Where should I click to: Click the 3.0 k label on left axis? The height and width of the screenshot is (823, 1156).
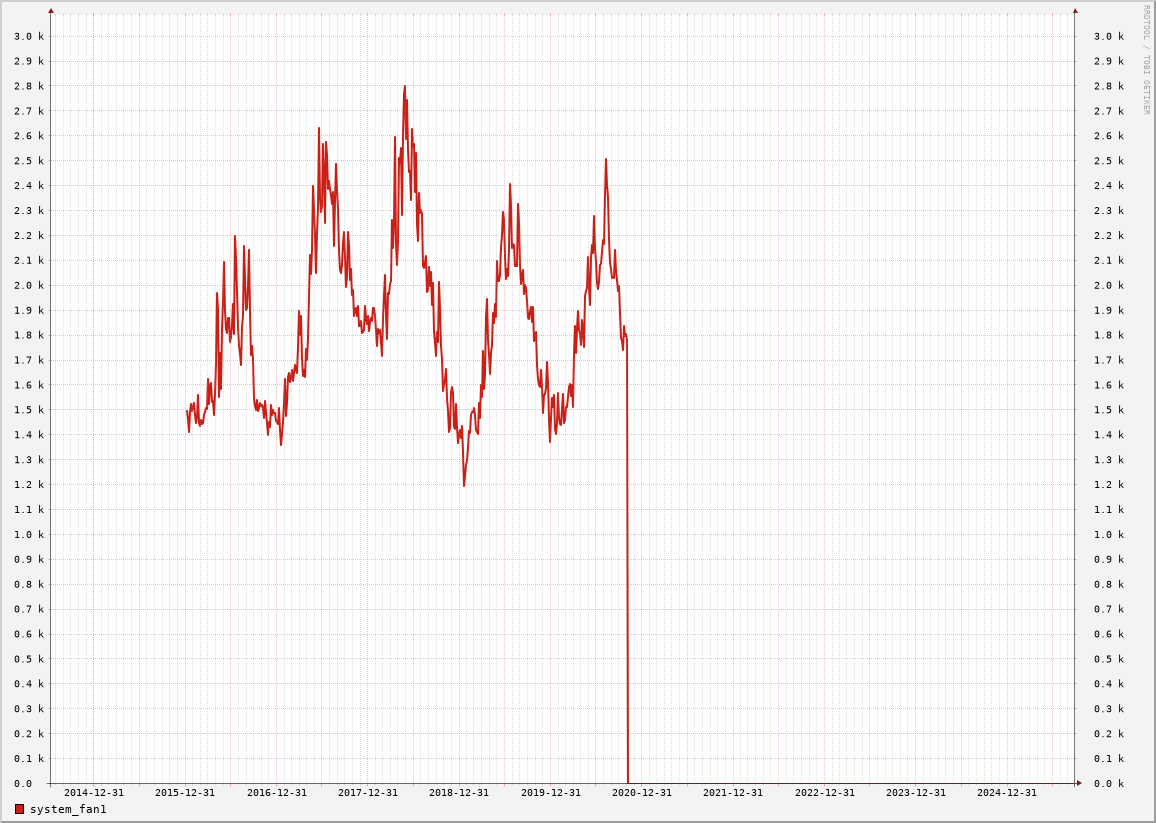coord(28,36)
